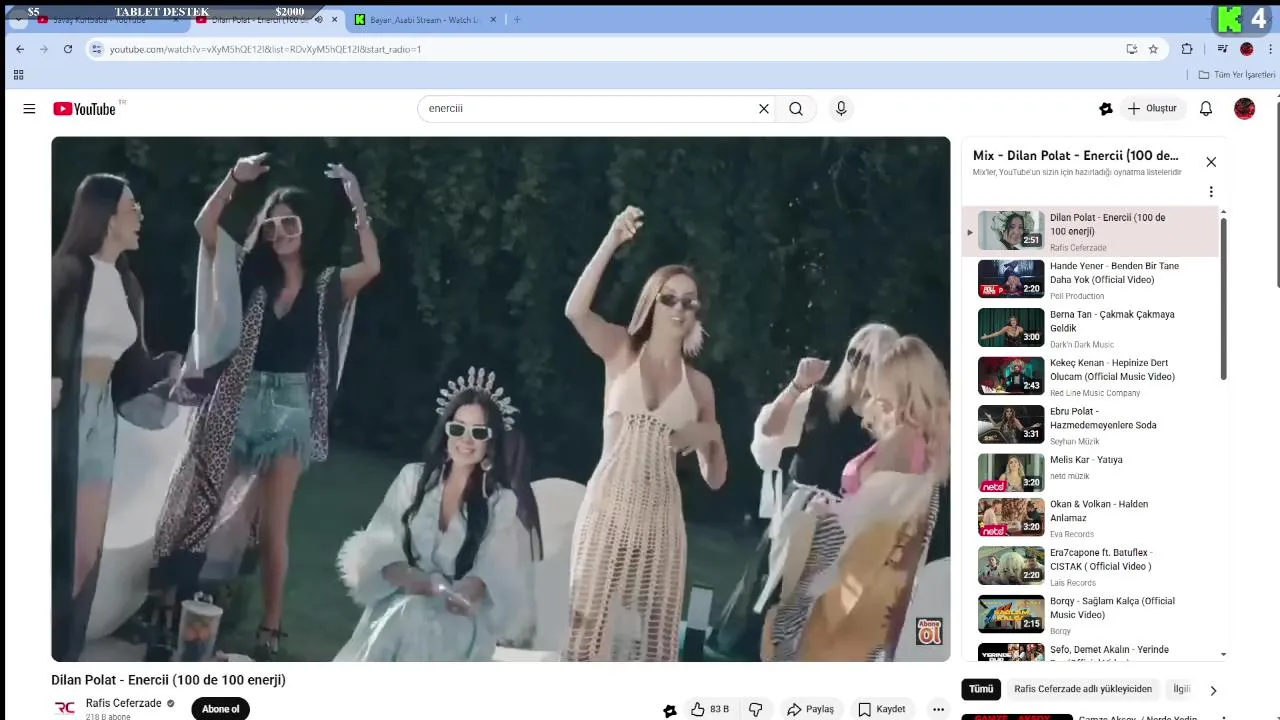1280x720 pixels.
Task: Select Rafis Ceferzade adlı yükleyiciden chip
Action: [x=1083, y=689]
